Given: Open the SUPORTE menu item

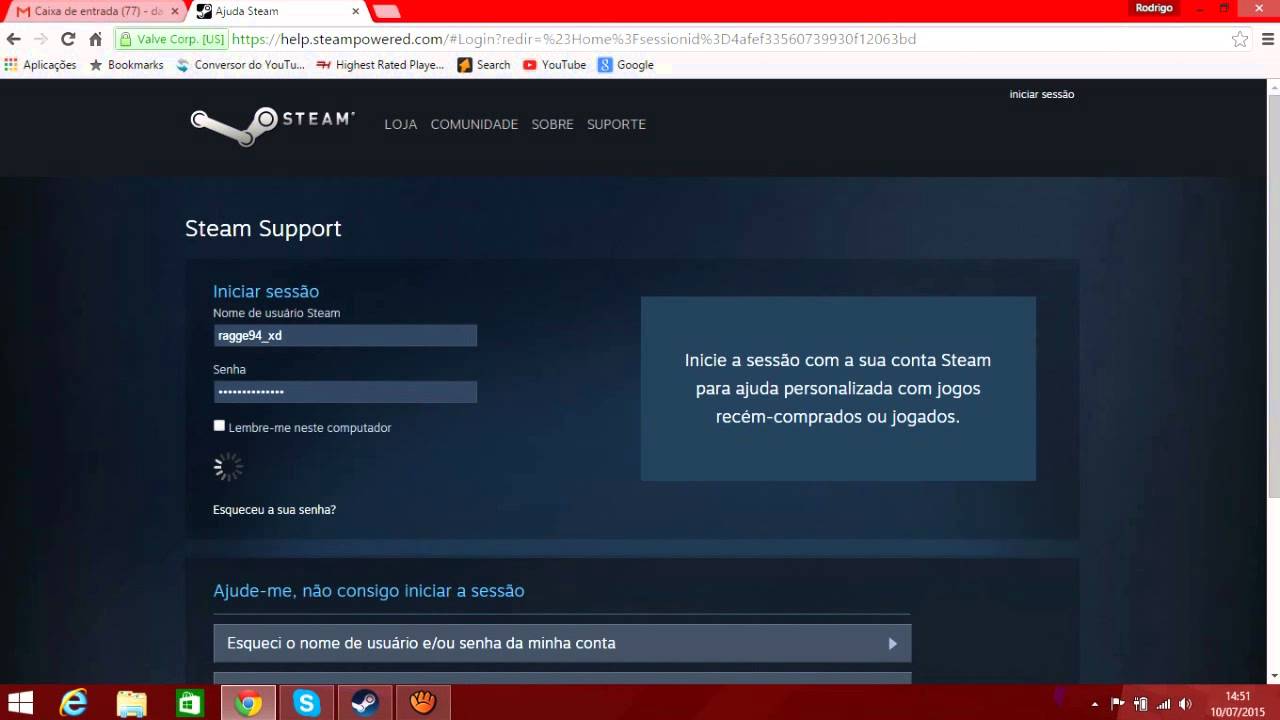Looking at the screenshot, I should click(616, 124).
